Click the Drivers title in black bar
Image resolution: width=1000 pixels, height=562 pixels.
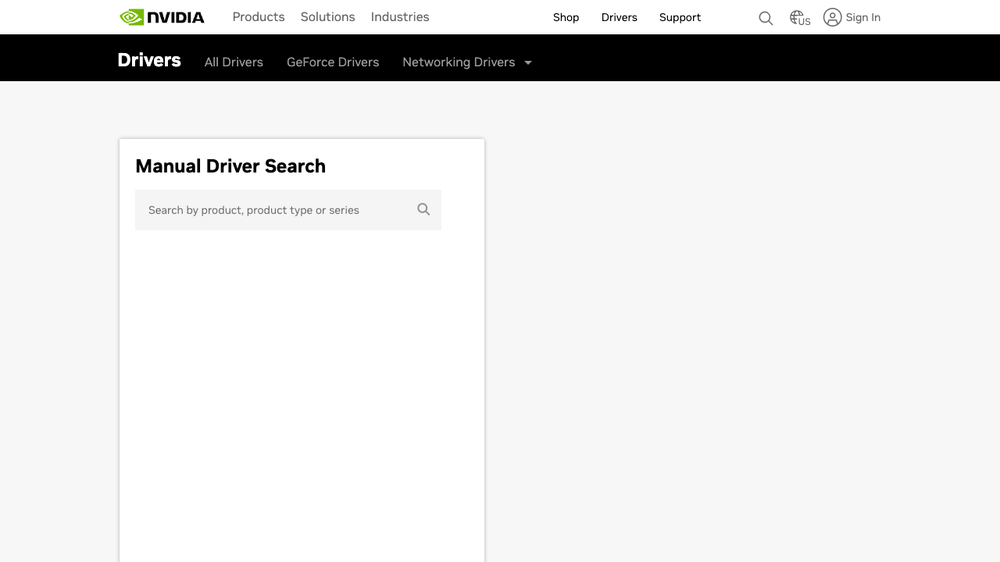(149, 60)
